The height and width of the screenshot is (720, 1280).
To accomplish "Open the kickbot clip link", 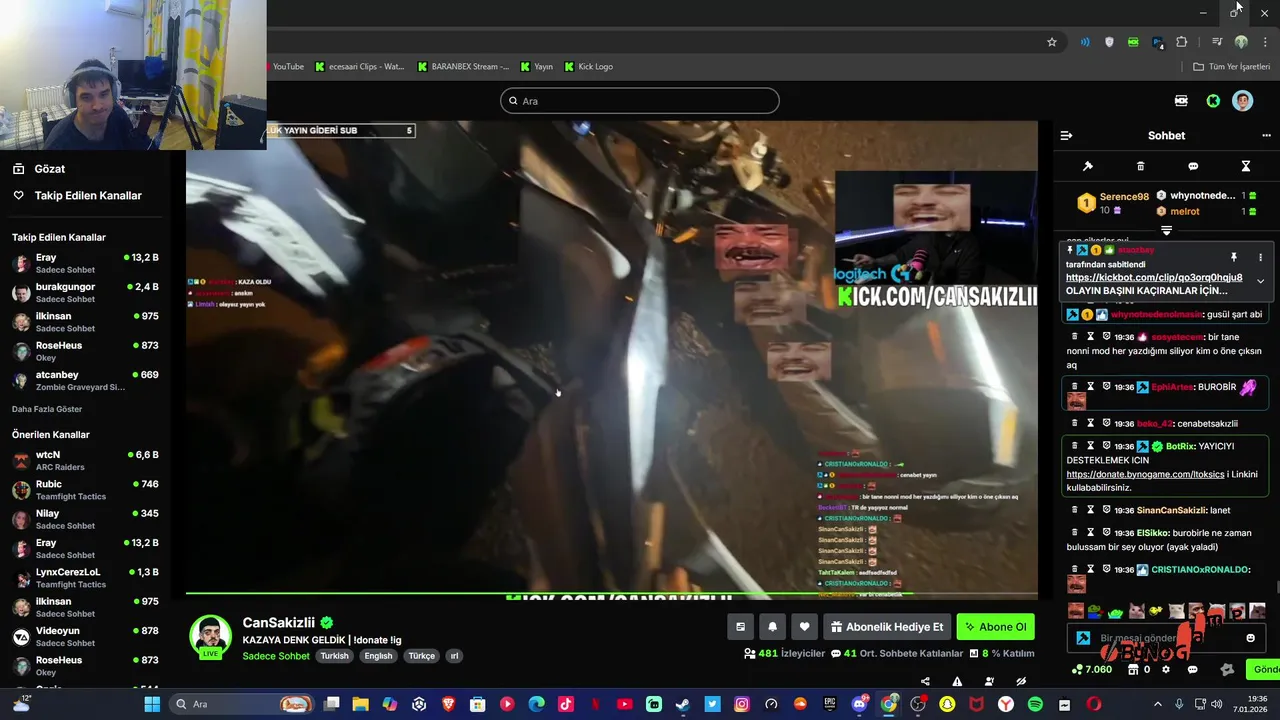I will pyautogui.click(x=1154, y=277).
